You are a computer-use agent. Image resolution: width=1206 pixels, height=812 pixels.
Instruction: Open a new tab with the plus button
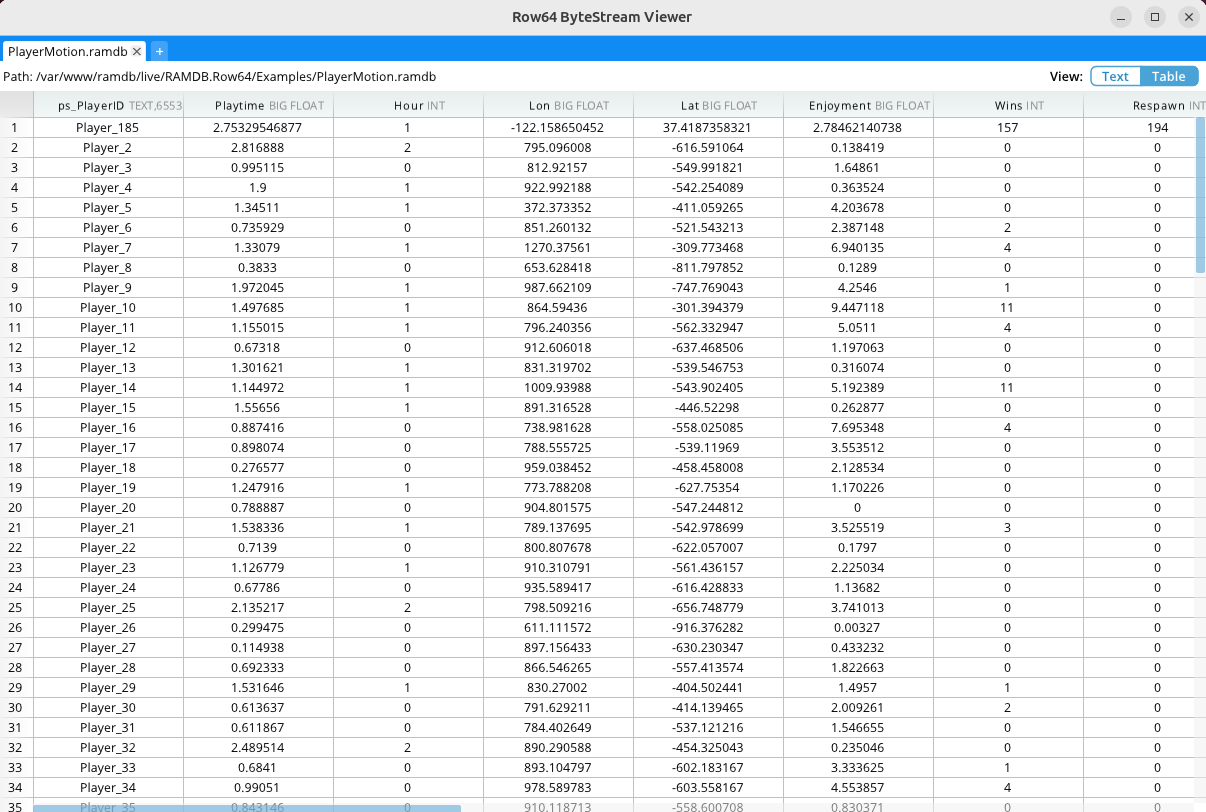[159, 51]
